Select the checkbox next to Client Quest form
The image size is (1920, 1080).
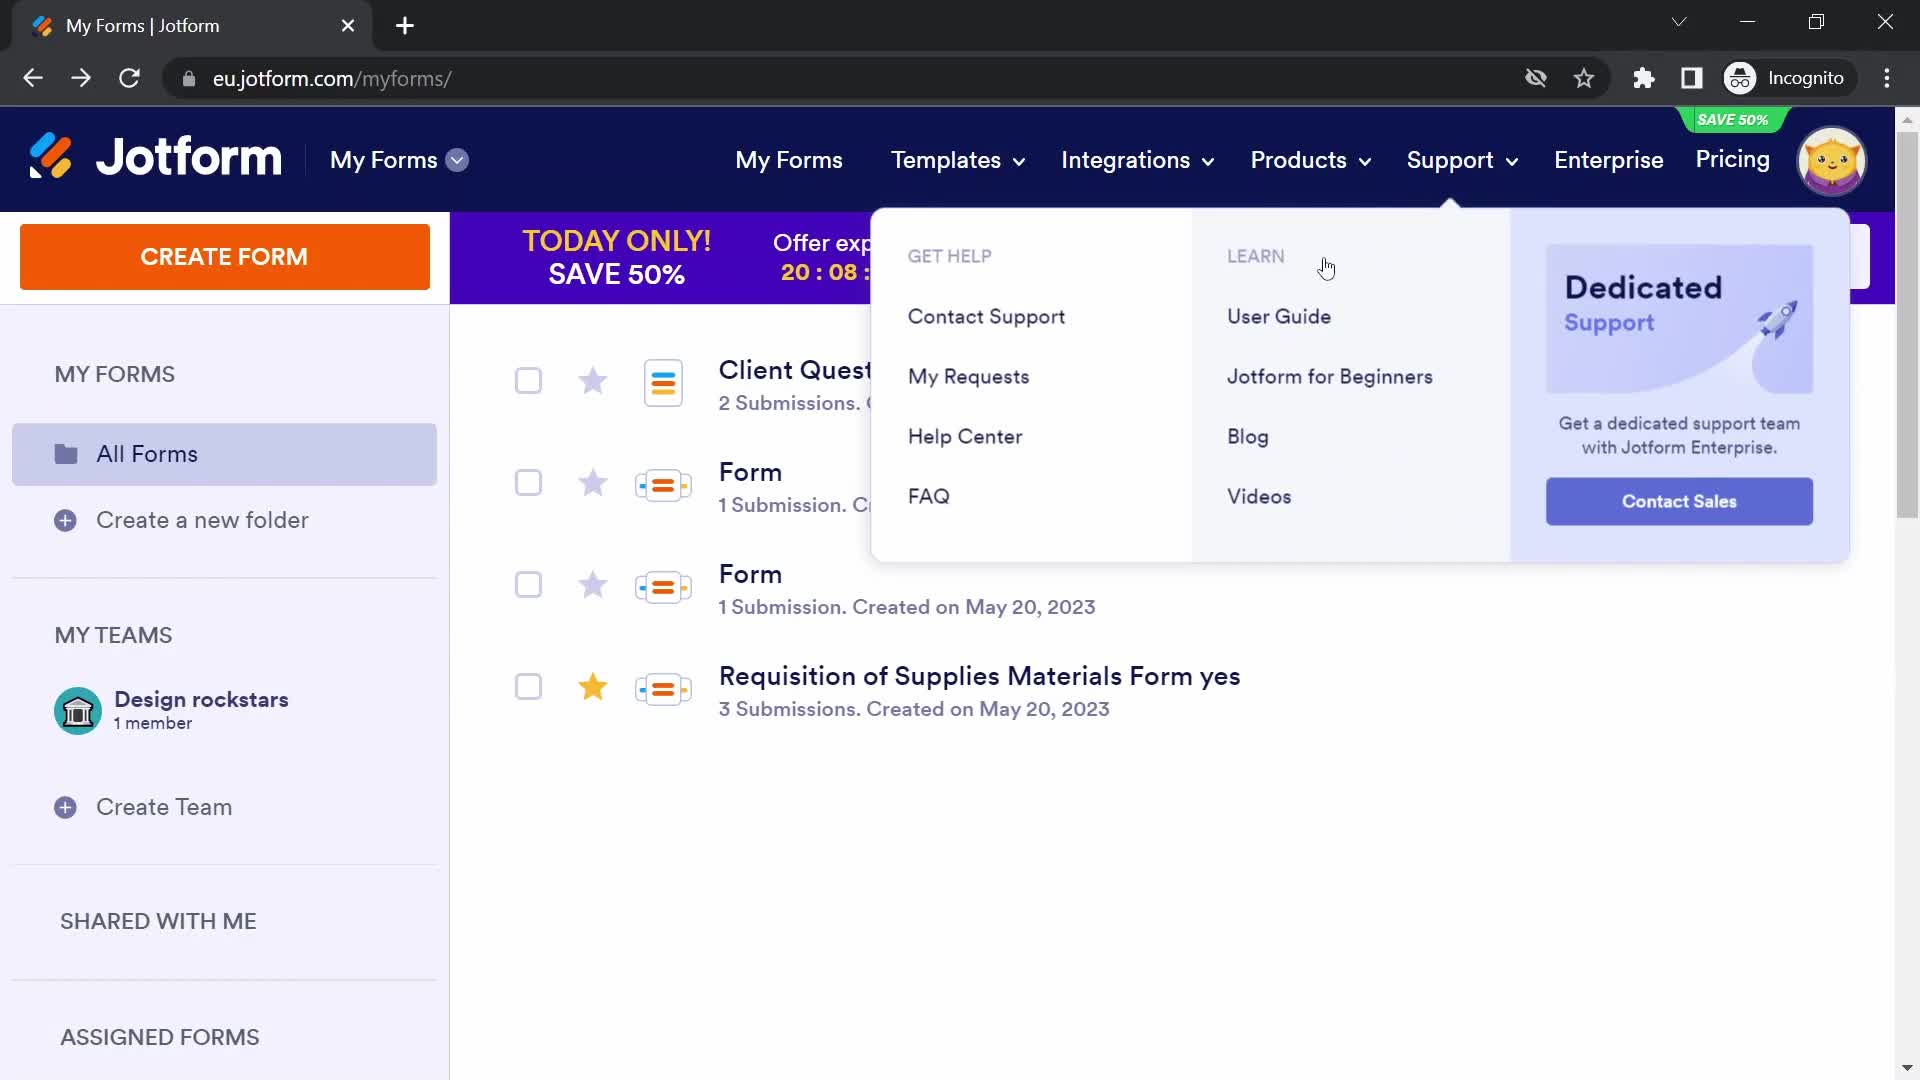coord(529,381)
